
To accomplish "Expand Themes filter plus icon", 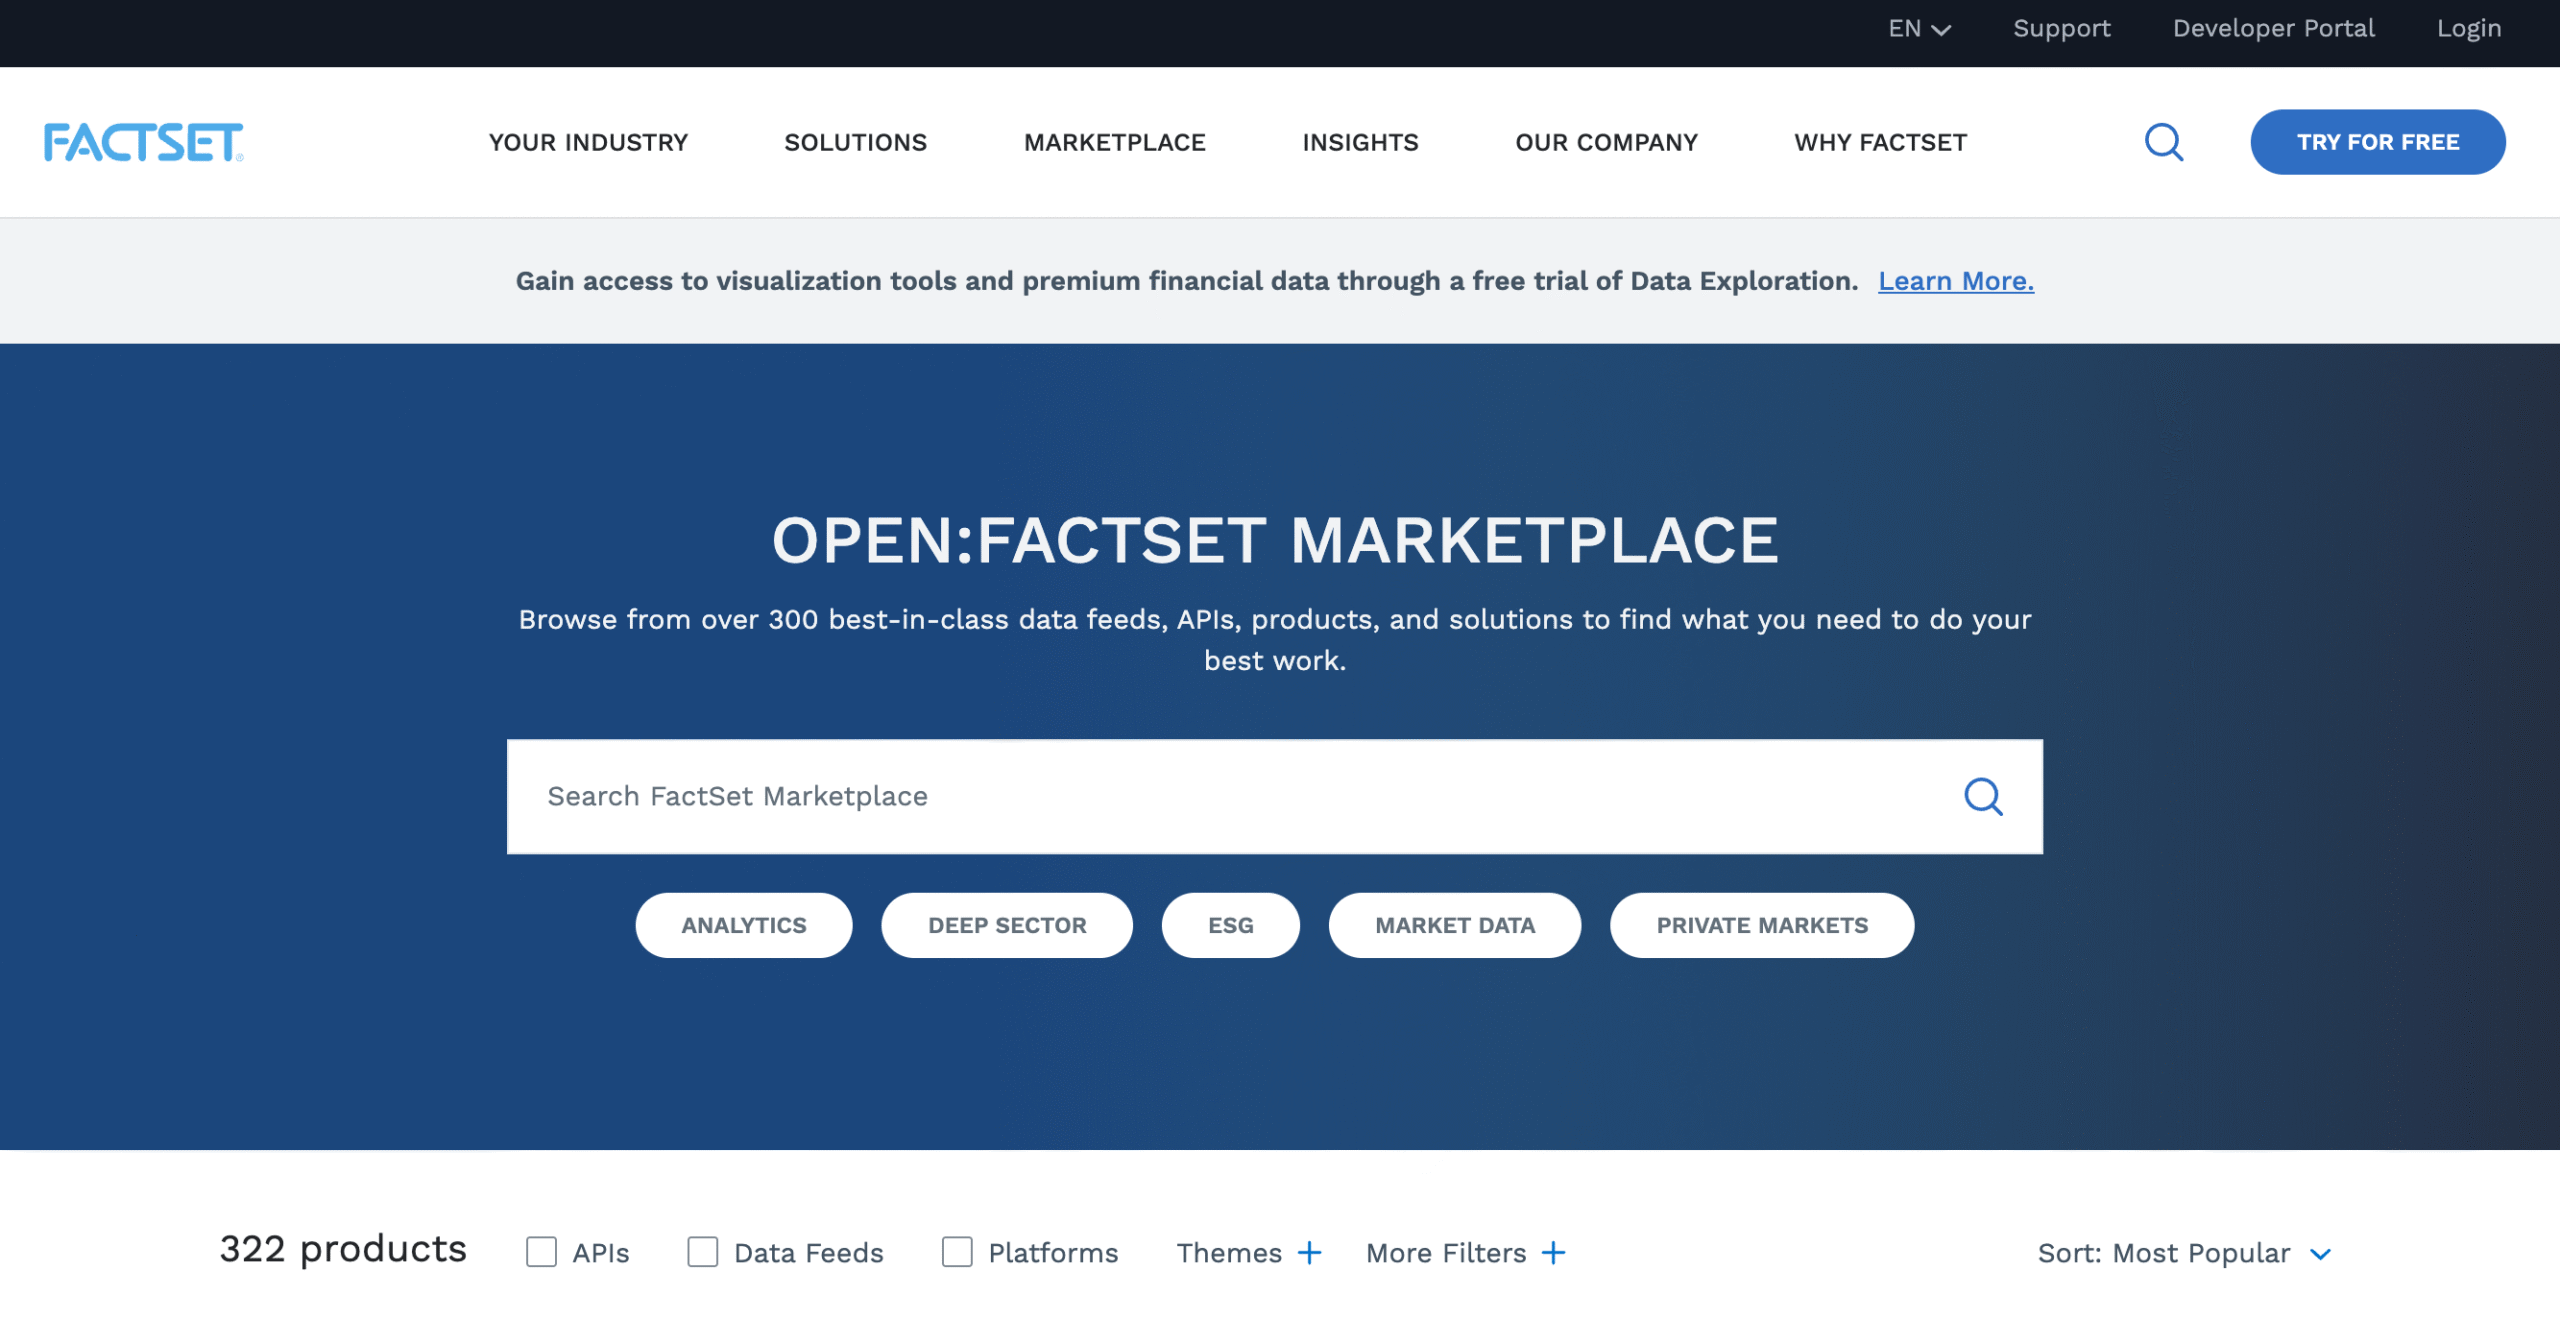I will pos(1309,1253).
